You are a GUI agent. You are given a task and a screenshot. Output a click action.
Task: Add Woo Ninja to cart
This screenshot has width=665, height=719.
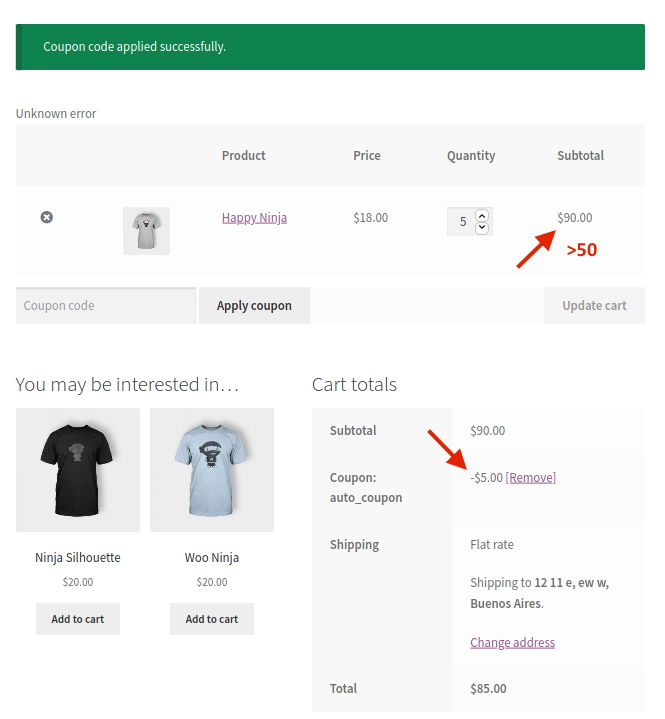point(212,619)
